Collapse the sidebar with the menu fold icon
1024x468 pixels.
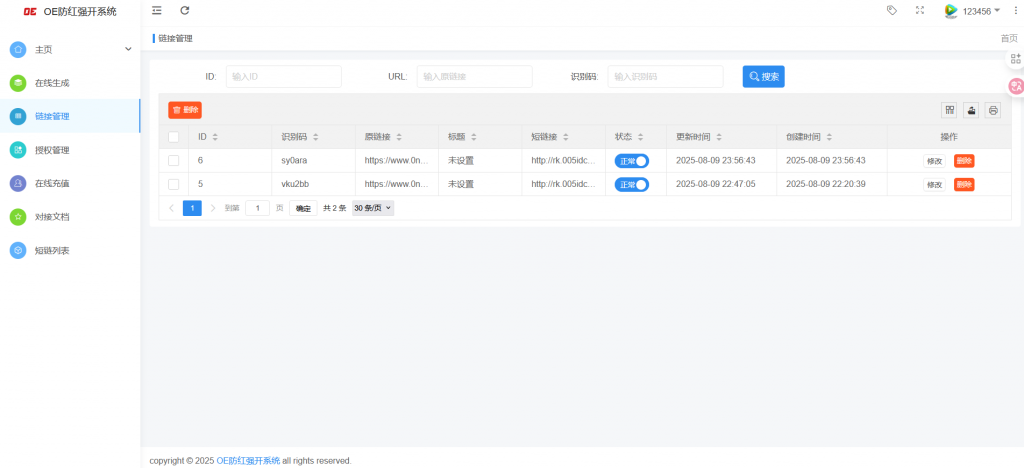(x=157, y=10)
